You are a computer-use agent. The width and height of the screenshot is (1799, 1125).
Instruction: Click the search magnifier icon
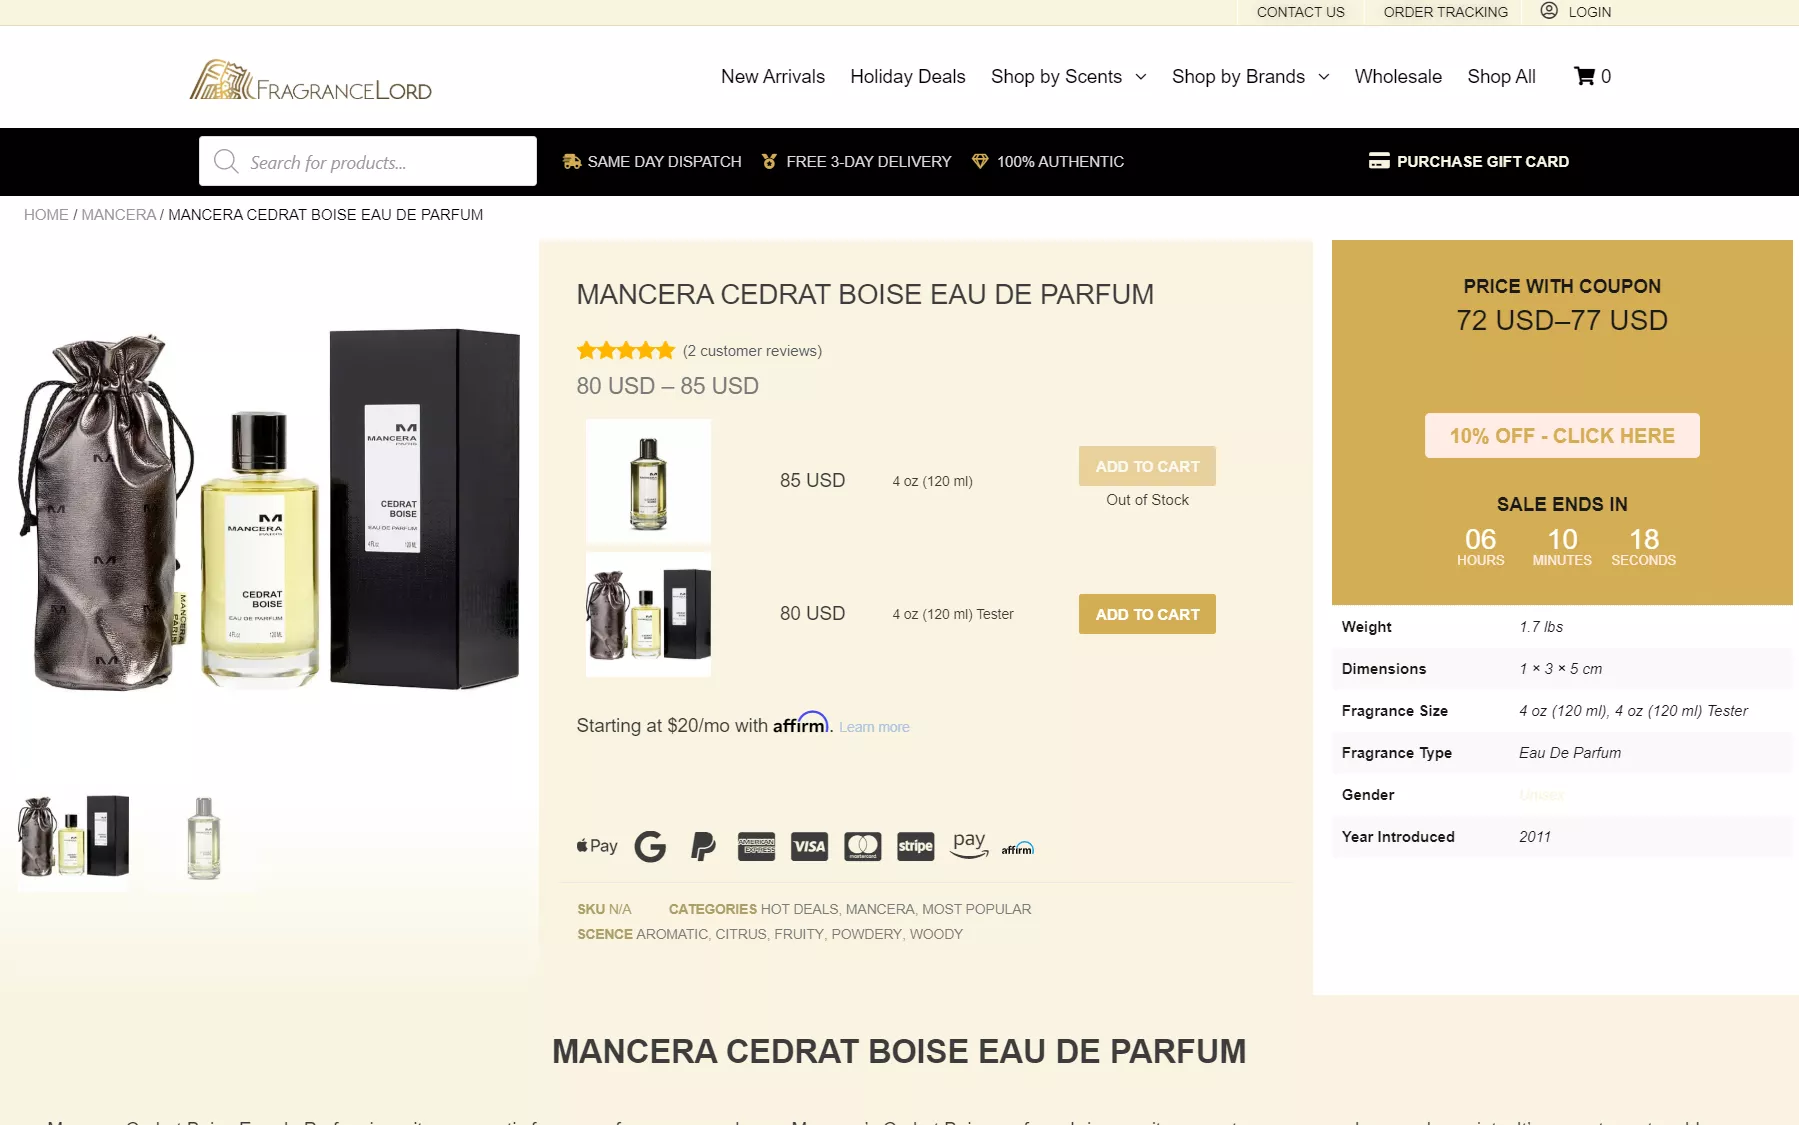point(226,162)
